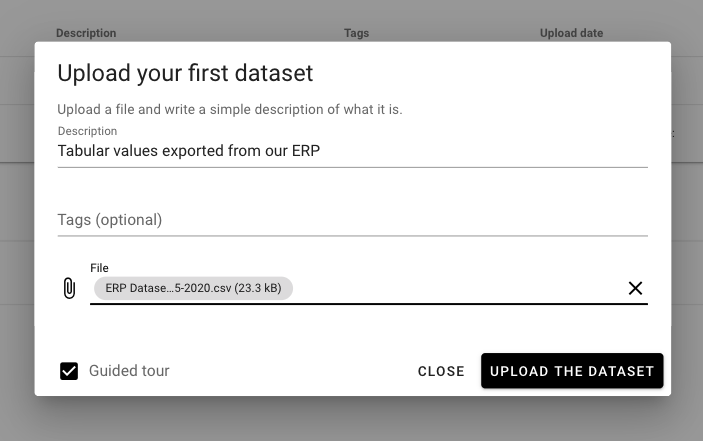The image size is (703, 441).
Task: Click the small 'File' field label
Action: pos(99,268)
